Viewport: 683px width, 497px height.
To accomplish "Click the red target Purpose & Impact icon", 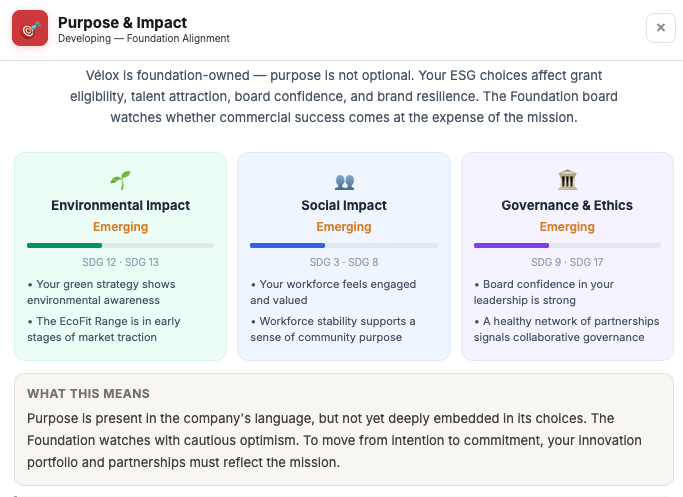I will coord(30,29).
